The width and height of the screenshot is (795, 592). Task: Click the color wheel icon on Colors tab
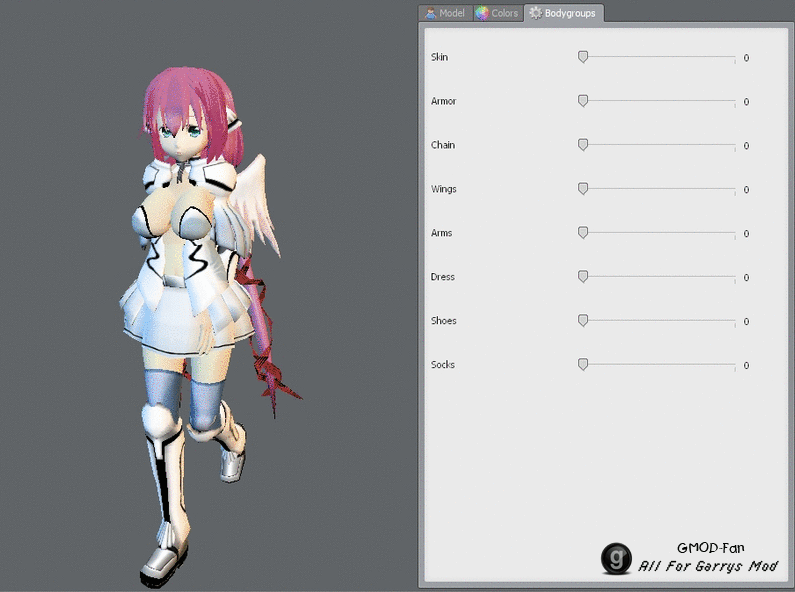click(x=482, y=13)
